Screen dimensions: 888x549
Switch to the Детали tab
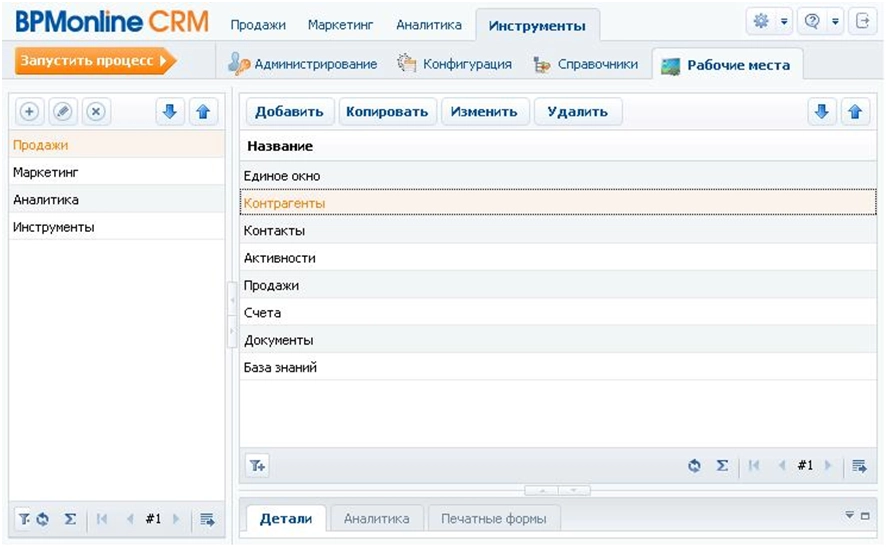[x=286, y=518]
